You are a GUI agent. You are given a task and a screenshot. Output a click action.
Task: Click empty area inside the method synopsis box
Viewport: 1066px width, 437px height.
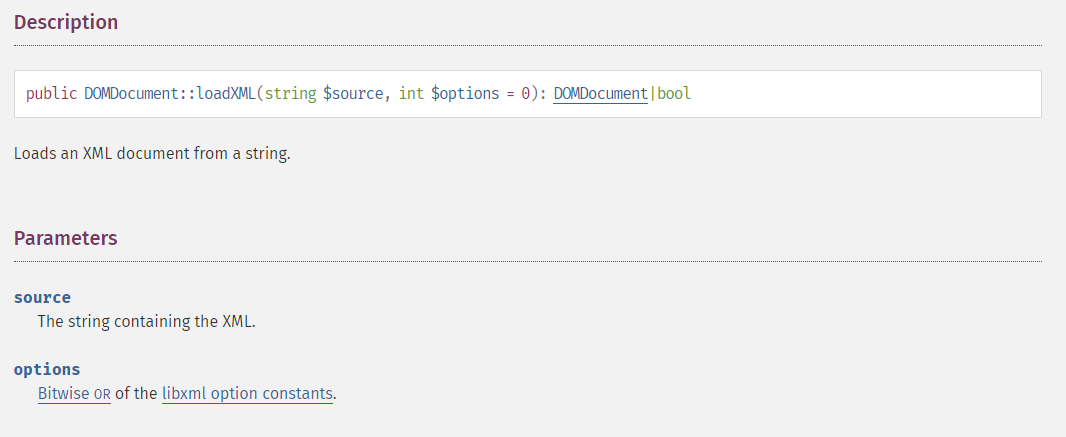(x=863, y=94)
